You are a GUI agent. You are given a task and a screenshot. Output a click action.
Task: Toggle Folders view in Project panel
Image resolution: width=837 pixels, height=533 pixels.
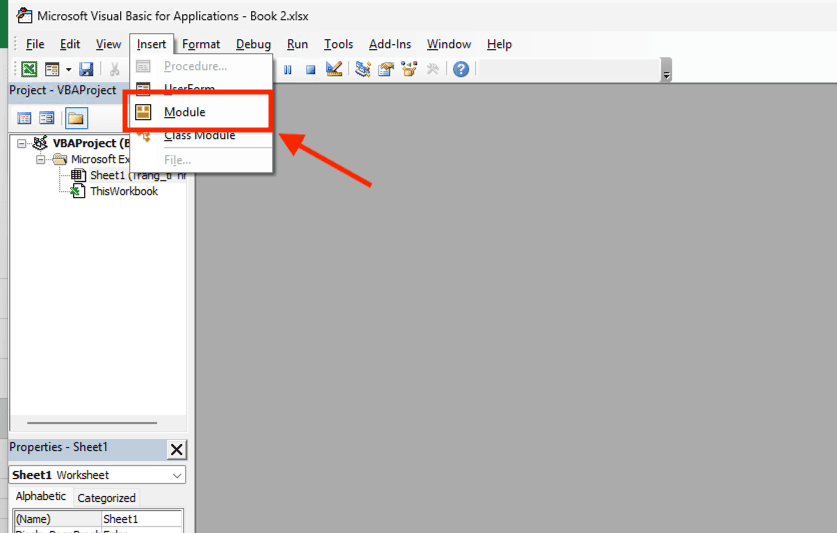pyautogui.click(x=76, y=118)
